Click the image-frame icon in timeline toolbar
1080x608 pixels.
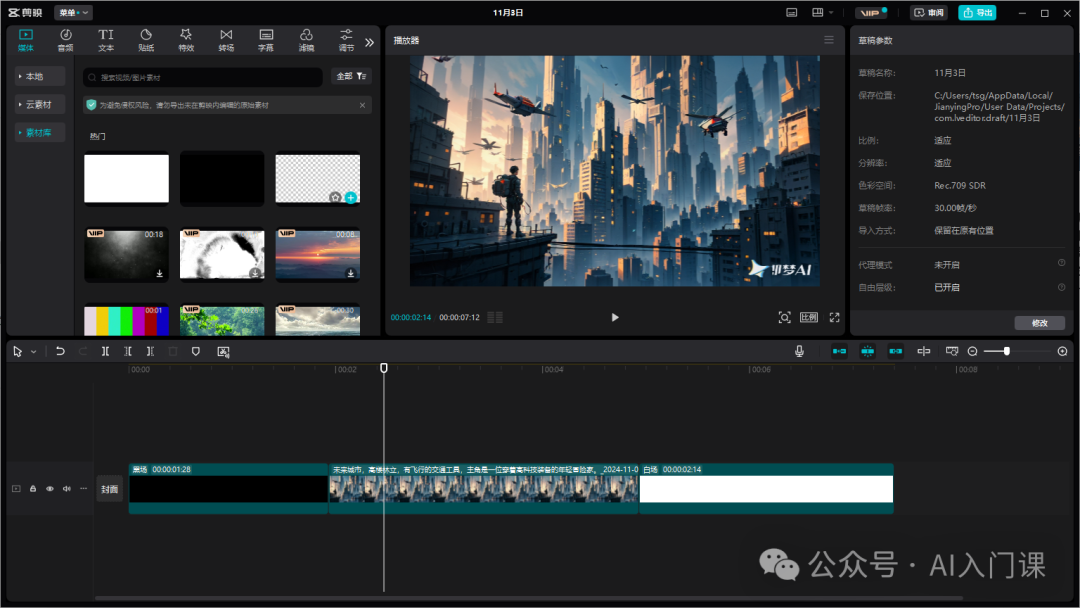(223, 351)
